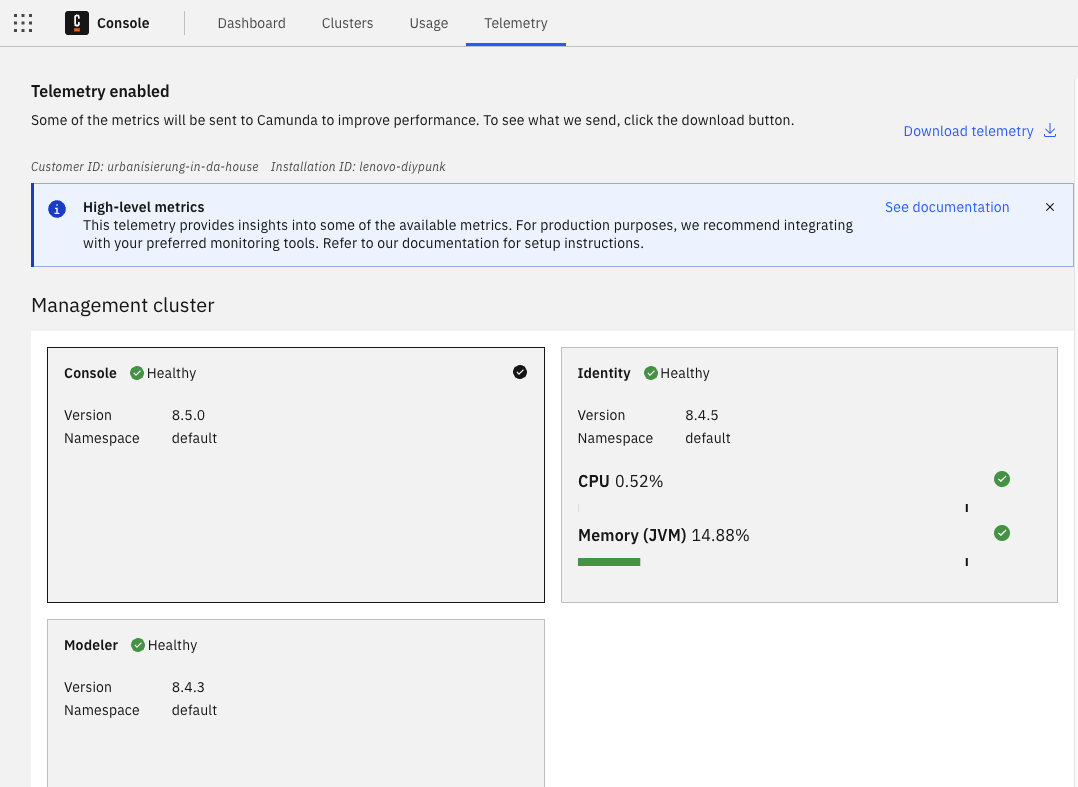
Task: Open the See documentation link
Action: 946,207
